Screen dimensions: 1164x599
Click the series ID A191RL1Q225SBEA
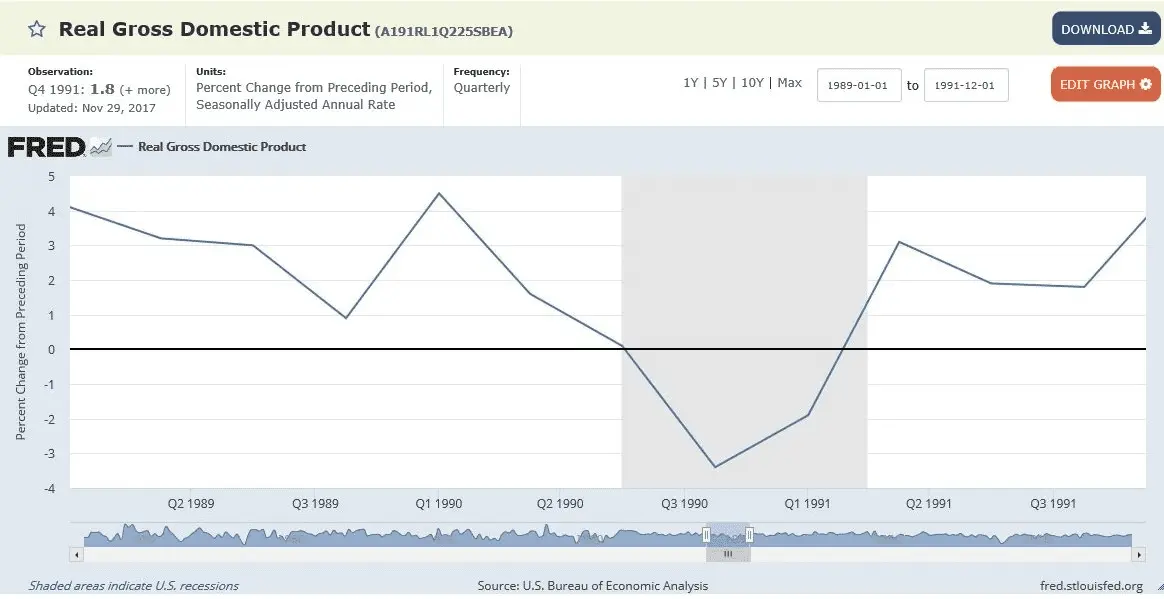point(443,31)
